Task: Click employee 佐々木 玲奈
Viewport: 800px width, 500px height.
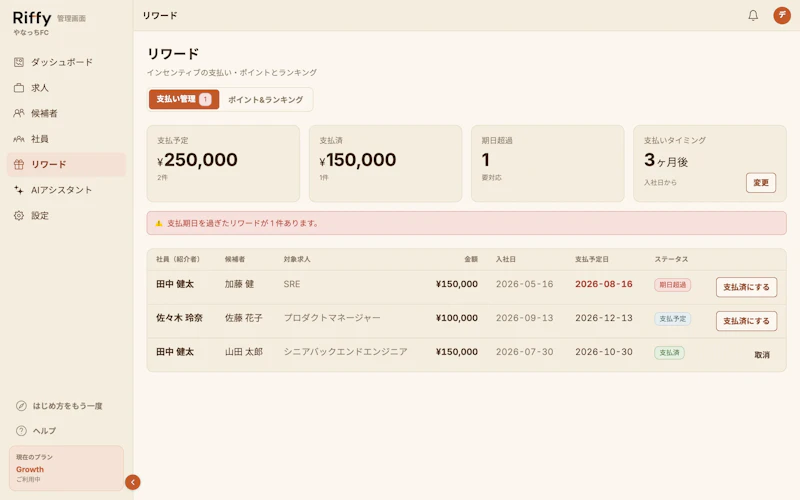Action: tap(179, 318)
